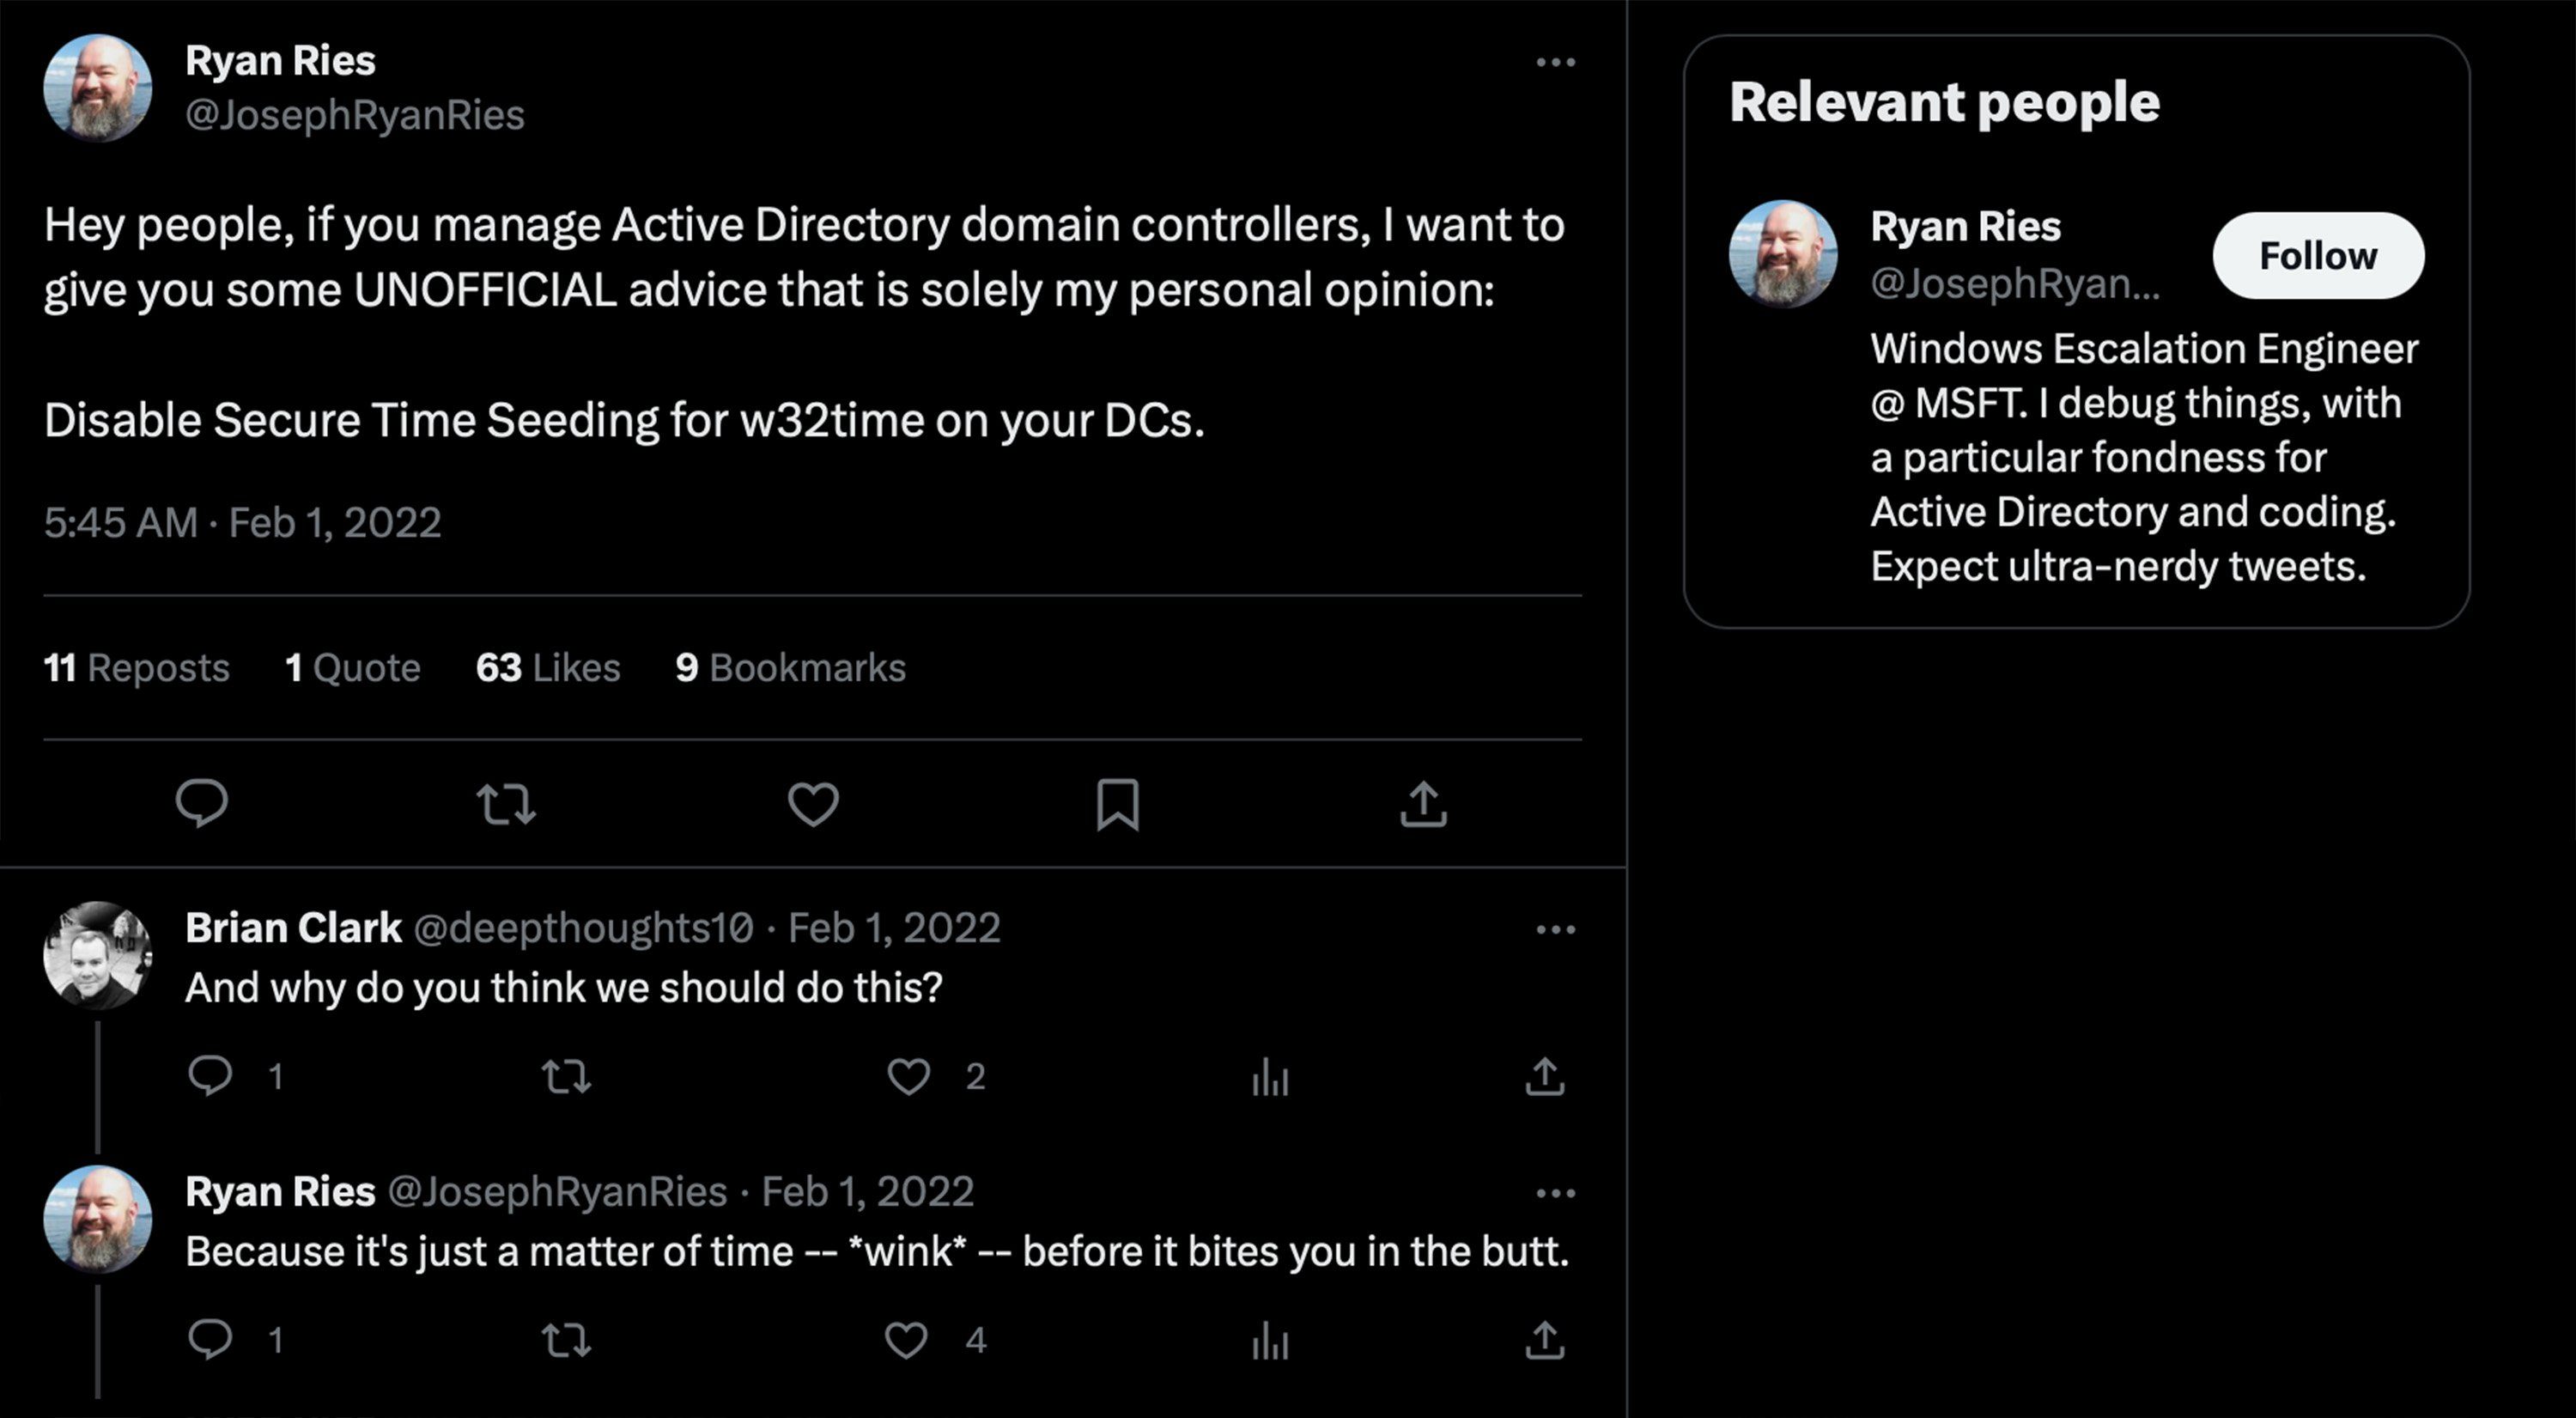Viewport: 2576px width, 1418px height.
Task: Share Brian Clark's reply
Action: tap(1544, 1076)
